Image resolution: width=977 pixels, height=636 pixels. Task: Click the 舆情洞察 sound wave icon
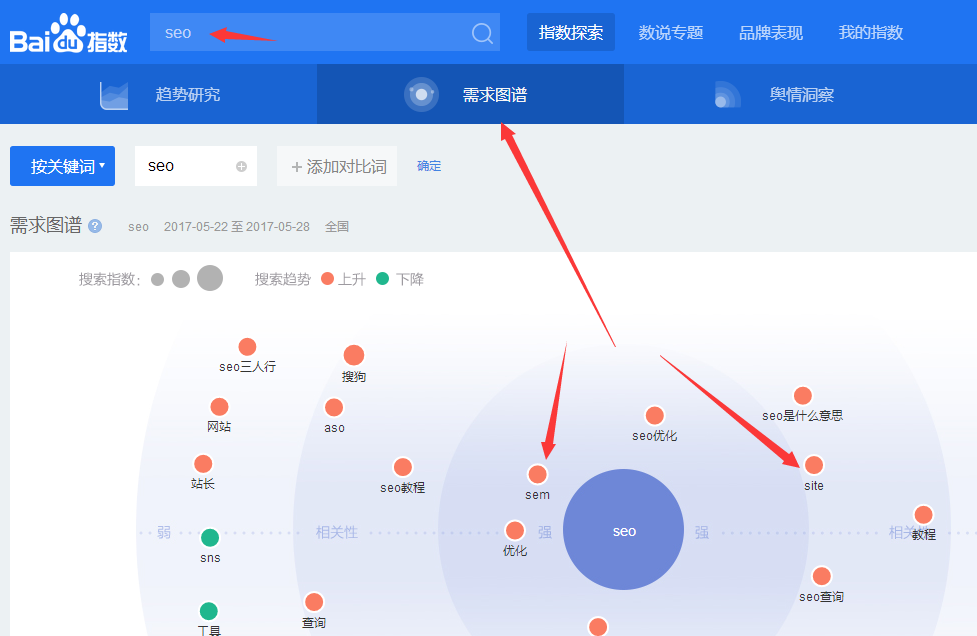(x=726, y=93)
